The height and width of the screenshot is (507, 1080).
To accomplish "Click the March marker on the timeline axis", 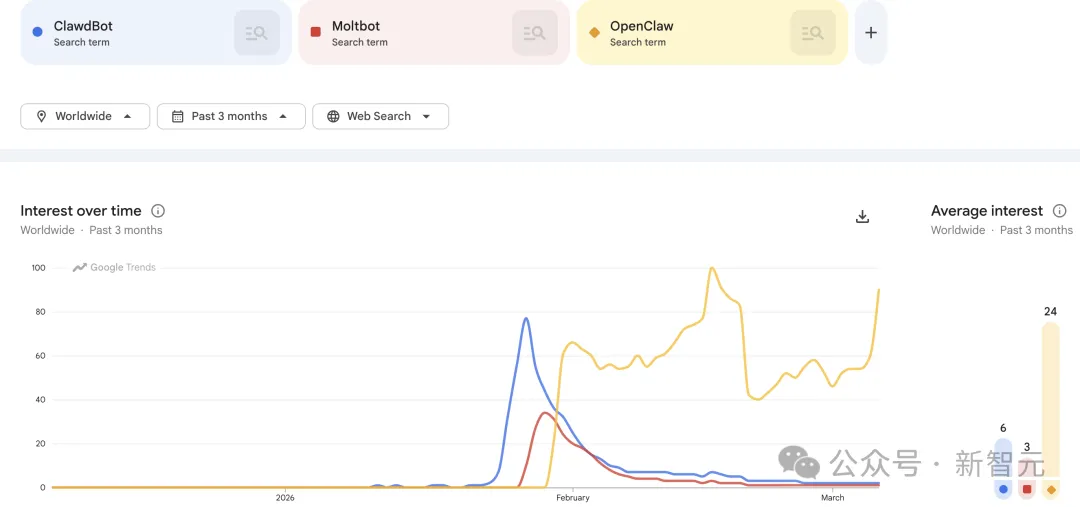I will click(x=833, y=497).
